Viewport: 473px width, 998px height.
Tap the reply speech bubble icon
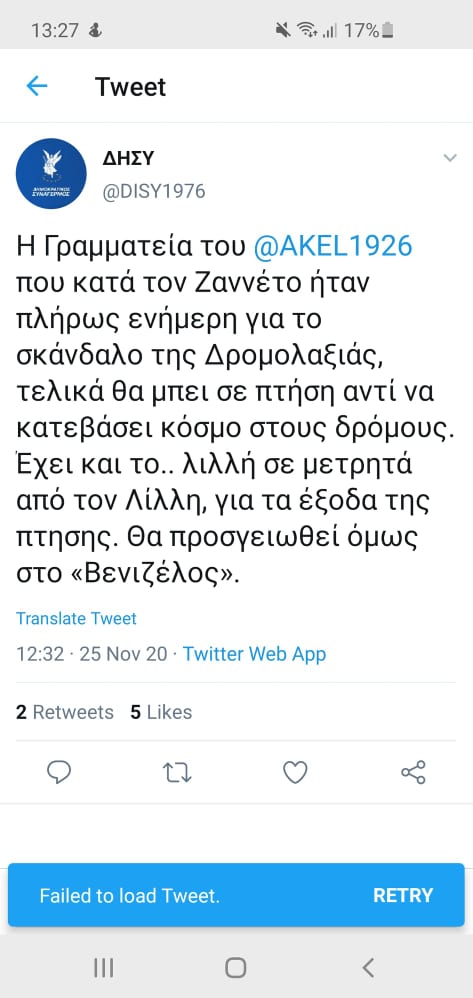(x=59, y=772)
